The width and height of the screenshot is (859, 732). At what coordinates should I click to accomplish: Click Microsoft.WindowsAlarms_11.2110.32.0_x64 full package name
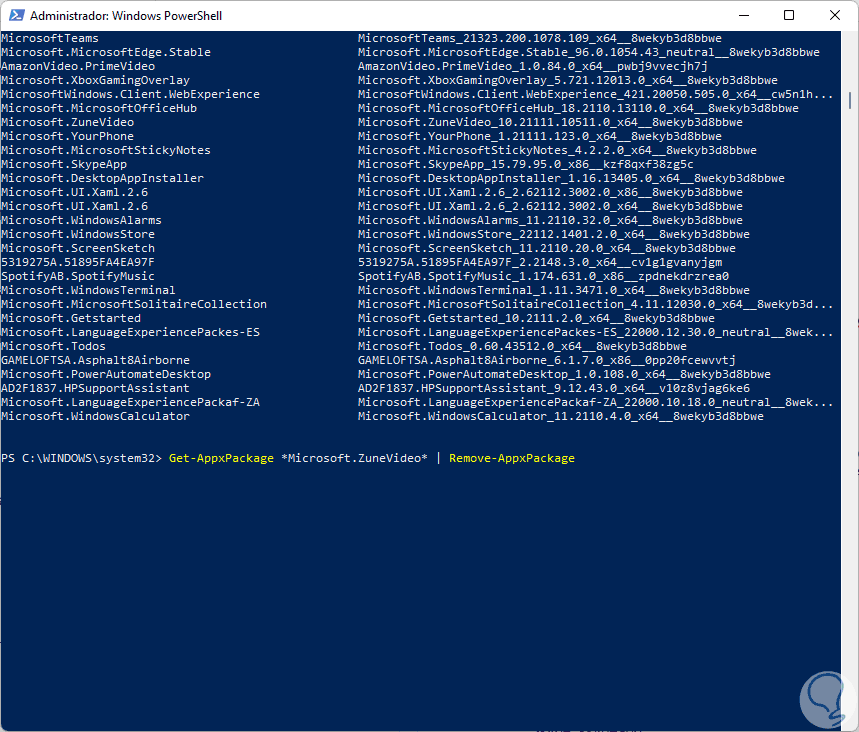pos(550,220)
